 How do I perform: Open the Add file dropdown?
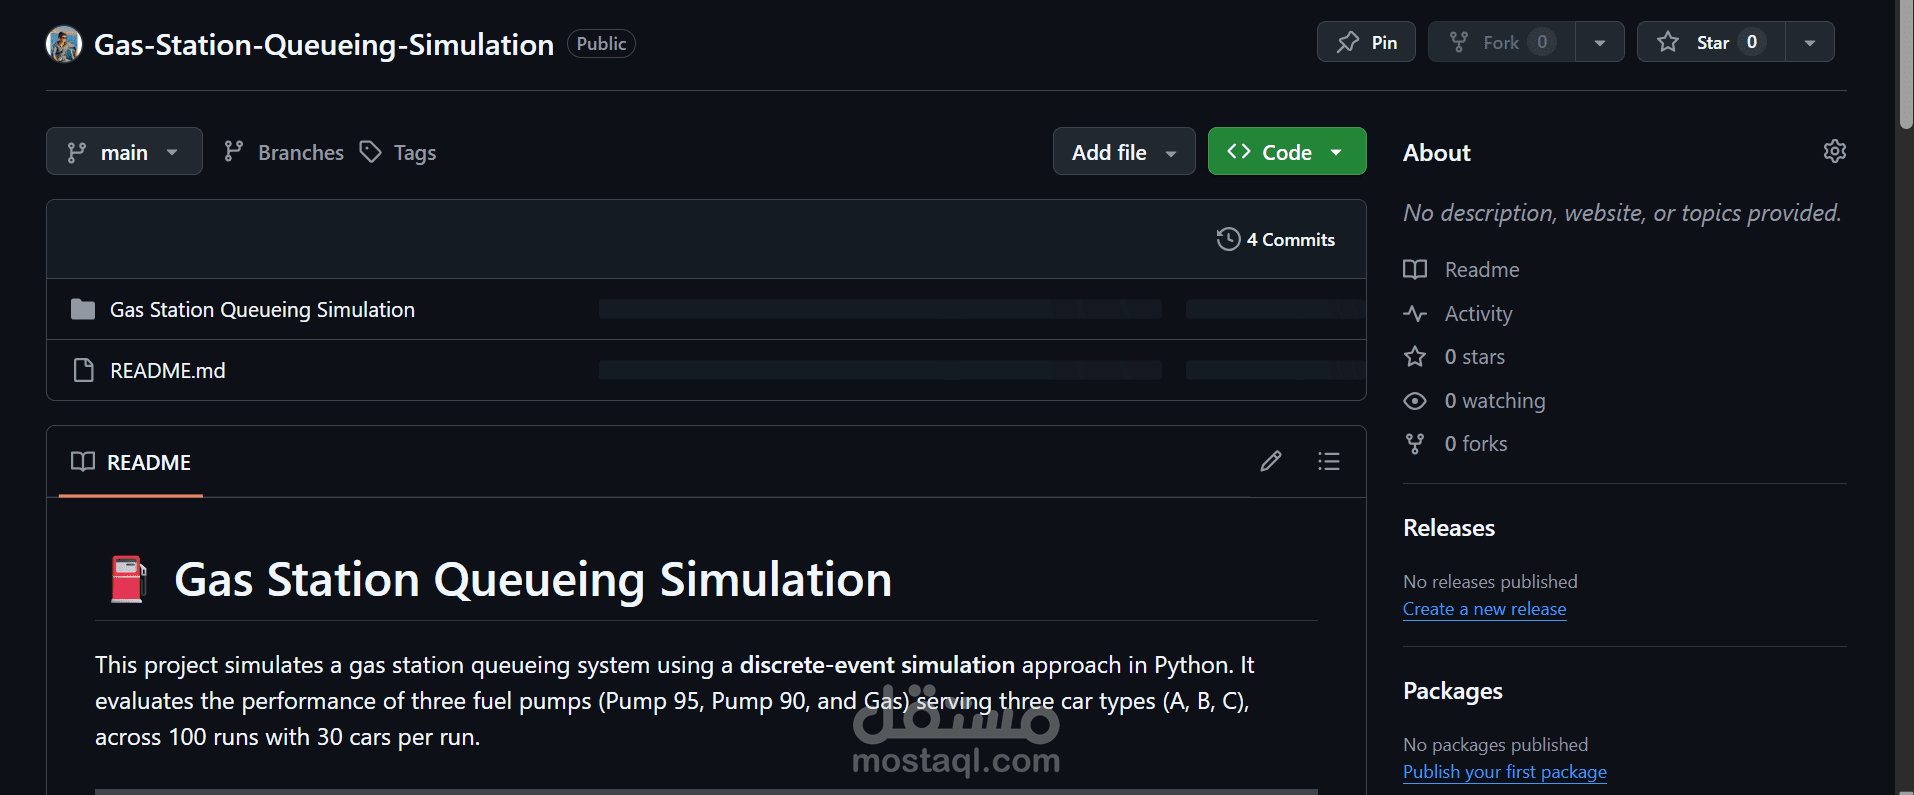coord(1124,151)
